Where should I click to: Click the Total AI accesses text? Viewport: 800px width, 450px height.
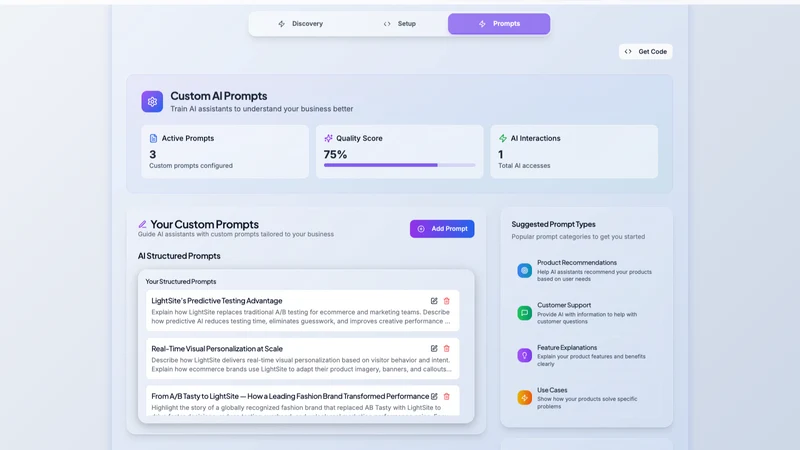[524, 166]
